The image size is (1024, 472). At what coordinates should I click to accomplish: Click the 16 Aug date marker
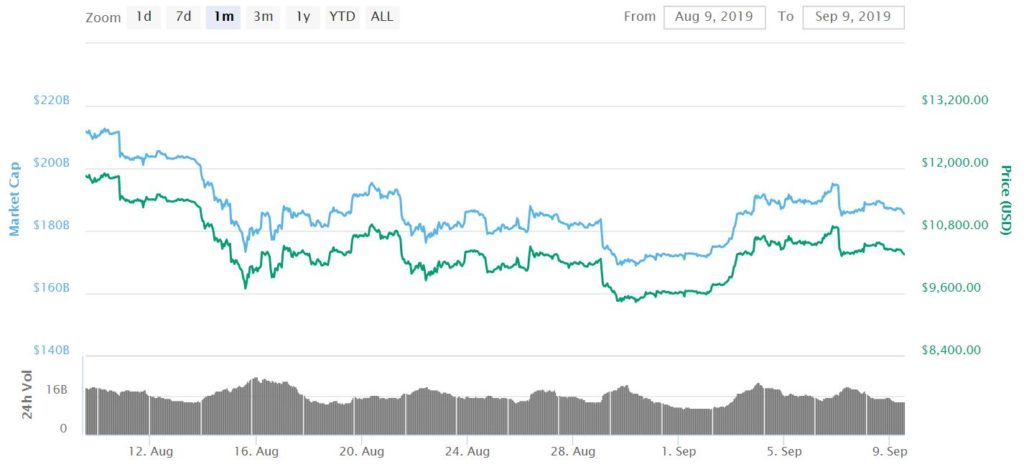(255, 451)
